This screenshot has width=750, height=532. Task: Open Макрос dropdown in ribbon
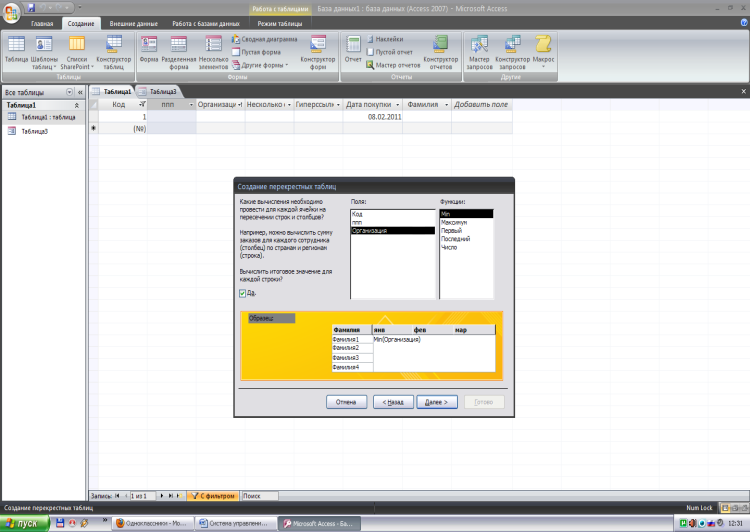543,52
